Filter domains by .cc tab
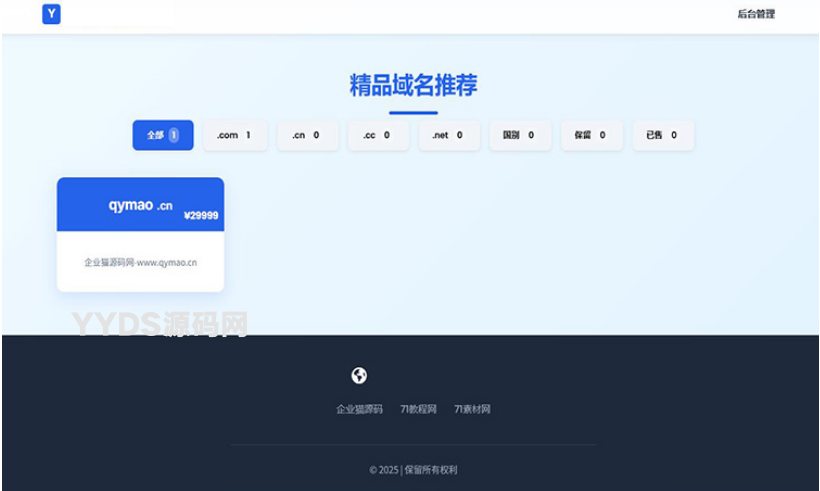The image size is (820, 491). pyautogui.click(x=378, y=135)
